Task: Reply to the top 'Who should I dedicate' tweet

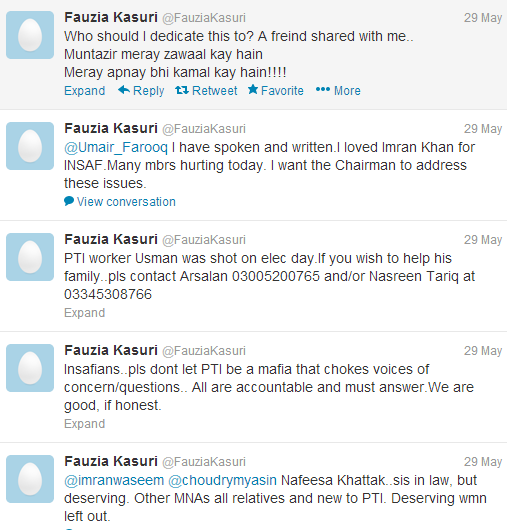Action: tap(141, 91)
